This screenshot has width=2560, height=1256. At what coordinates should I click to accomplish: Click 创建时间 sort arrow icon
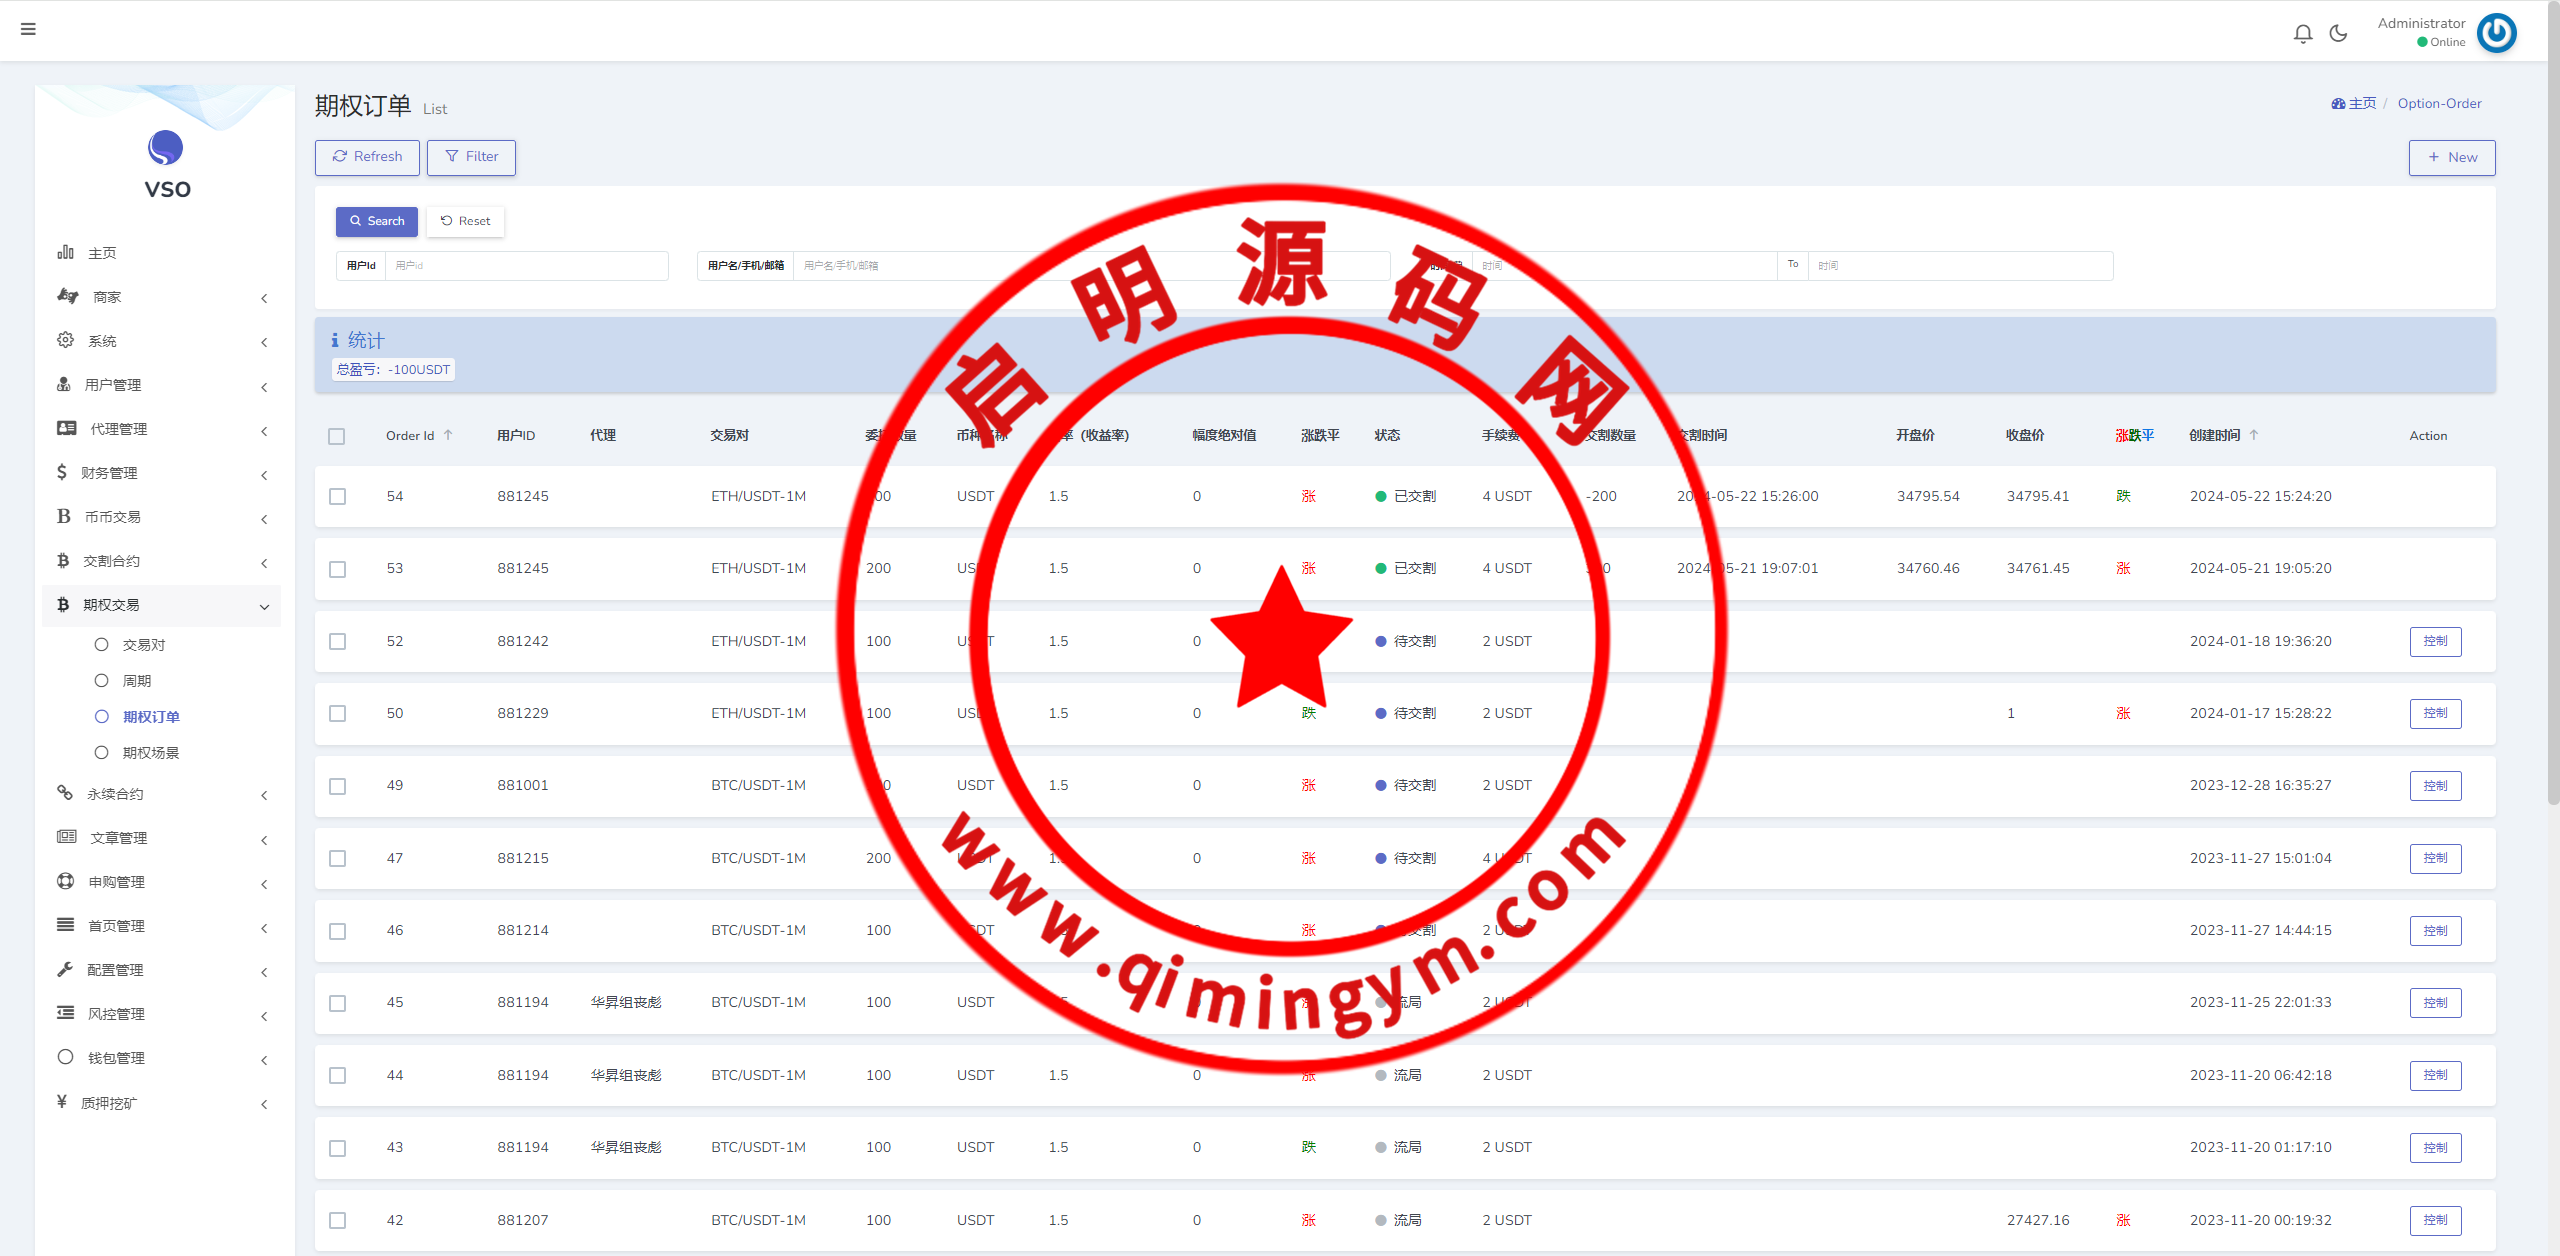tap(2254, 435)
